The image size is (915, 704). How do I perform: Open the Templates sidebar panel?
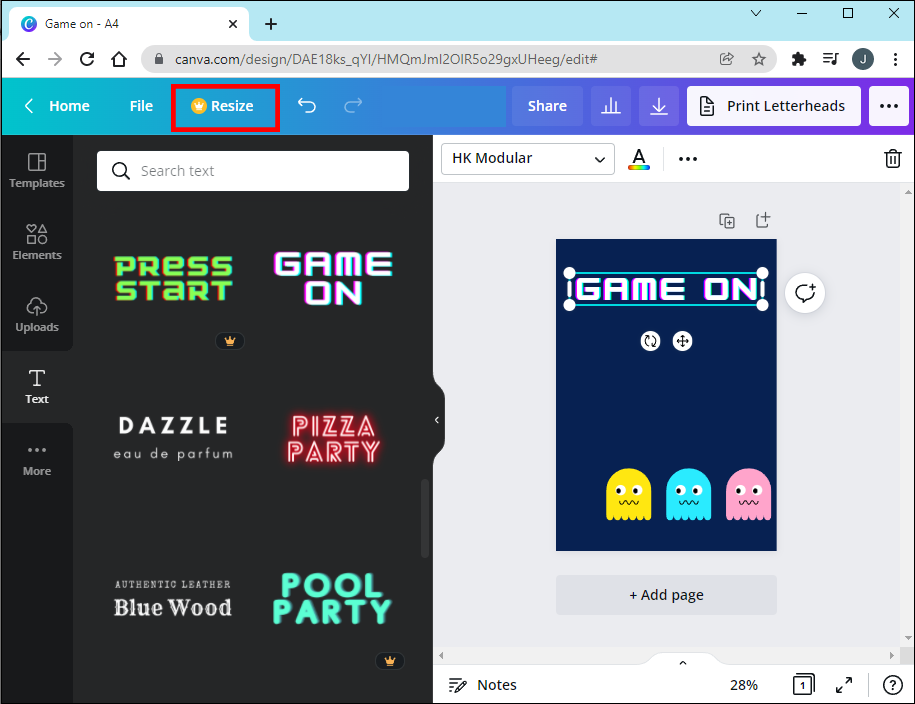37,171
